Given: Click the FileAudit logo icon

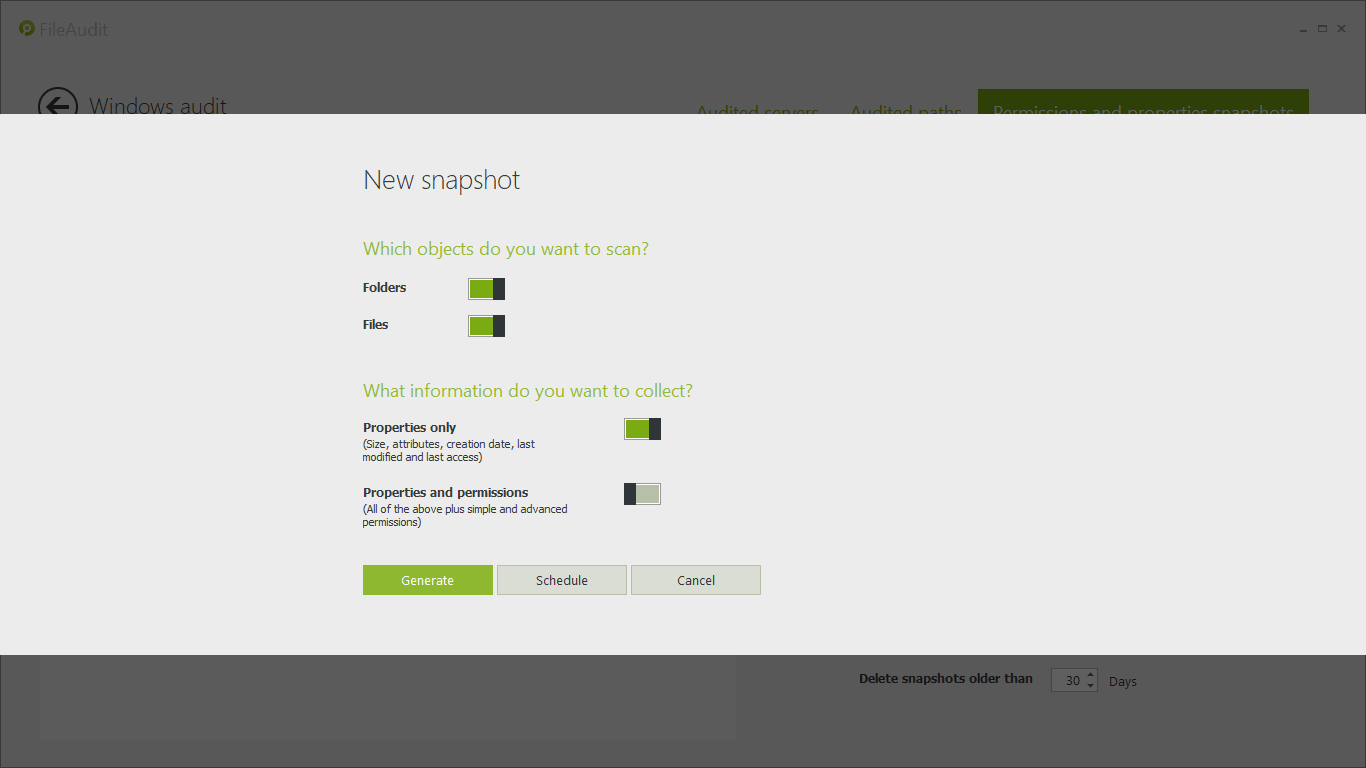Looking at the screenshot, I should (27, 29).
